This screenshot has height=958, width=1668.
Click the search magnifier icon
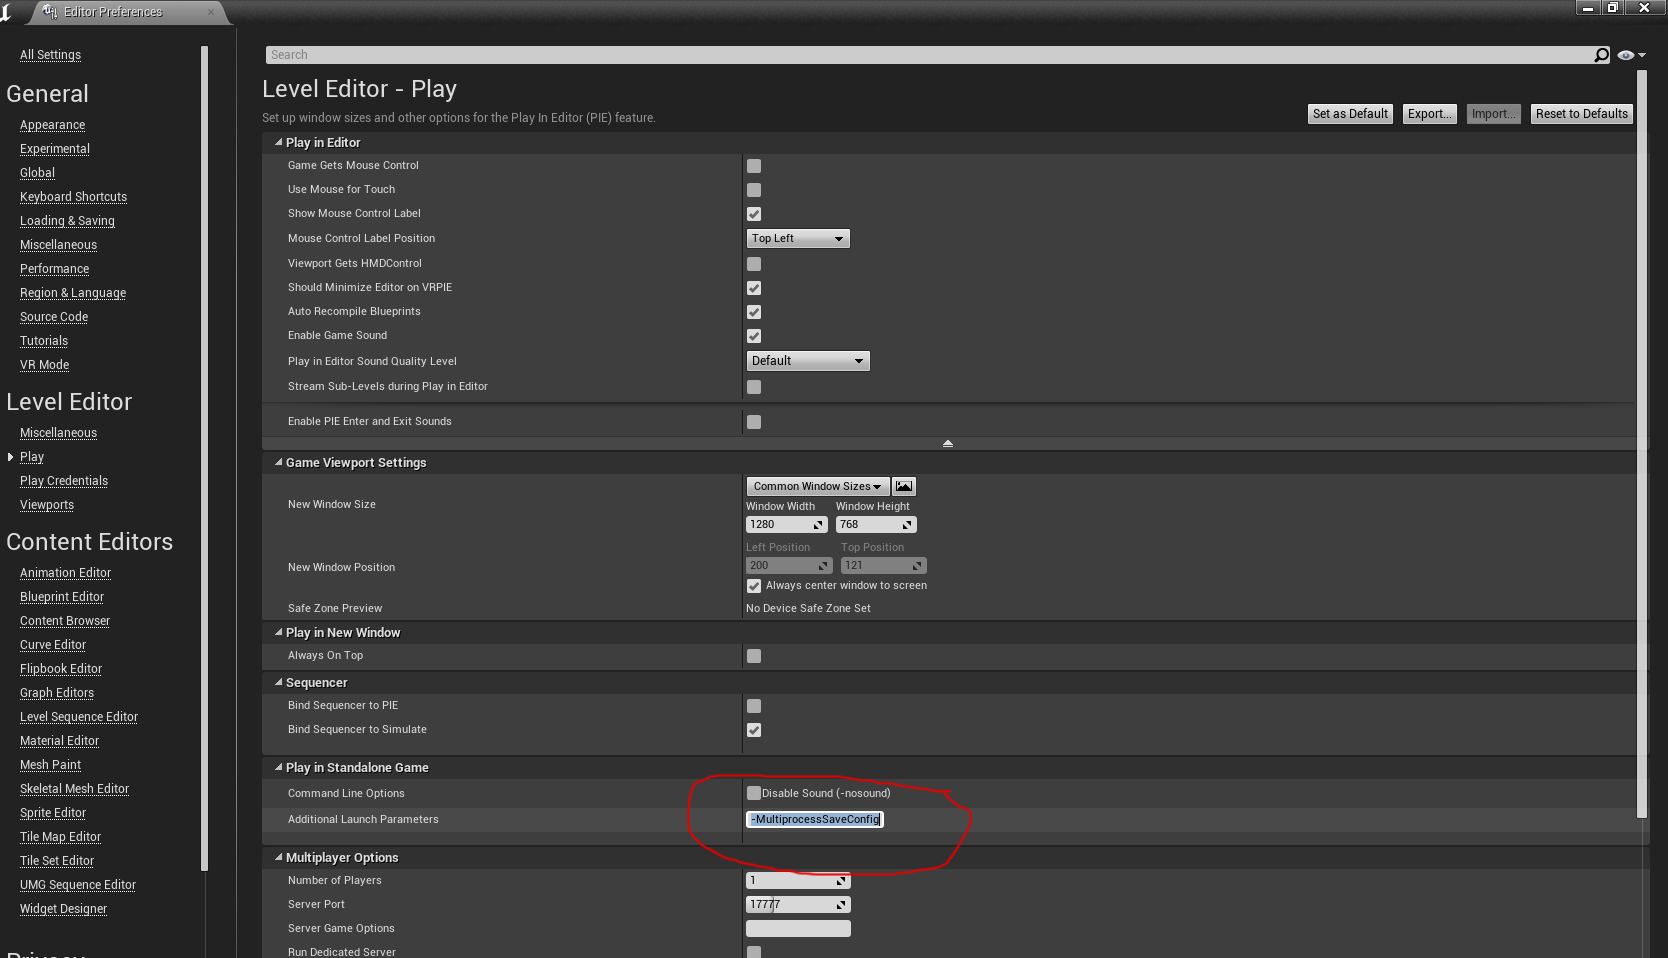click(1601, 55)
